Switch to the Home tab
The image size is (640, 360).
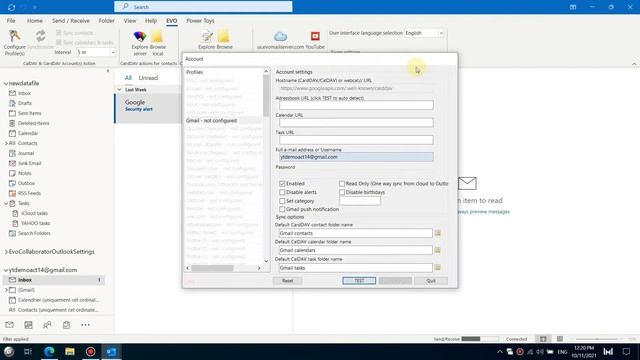tap(35, 20)
